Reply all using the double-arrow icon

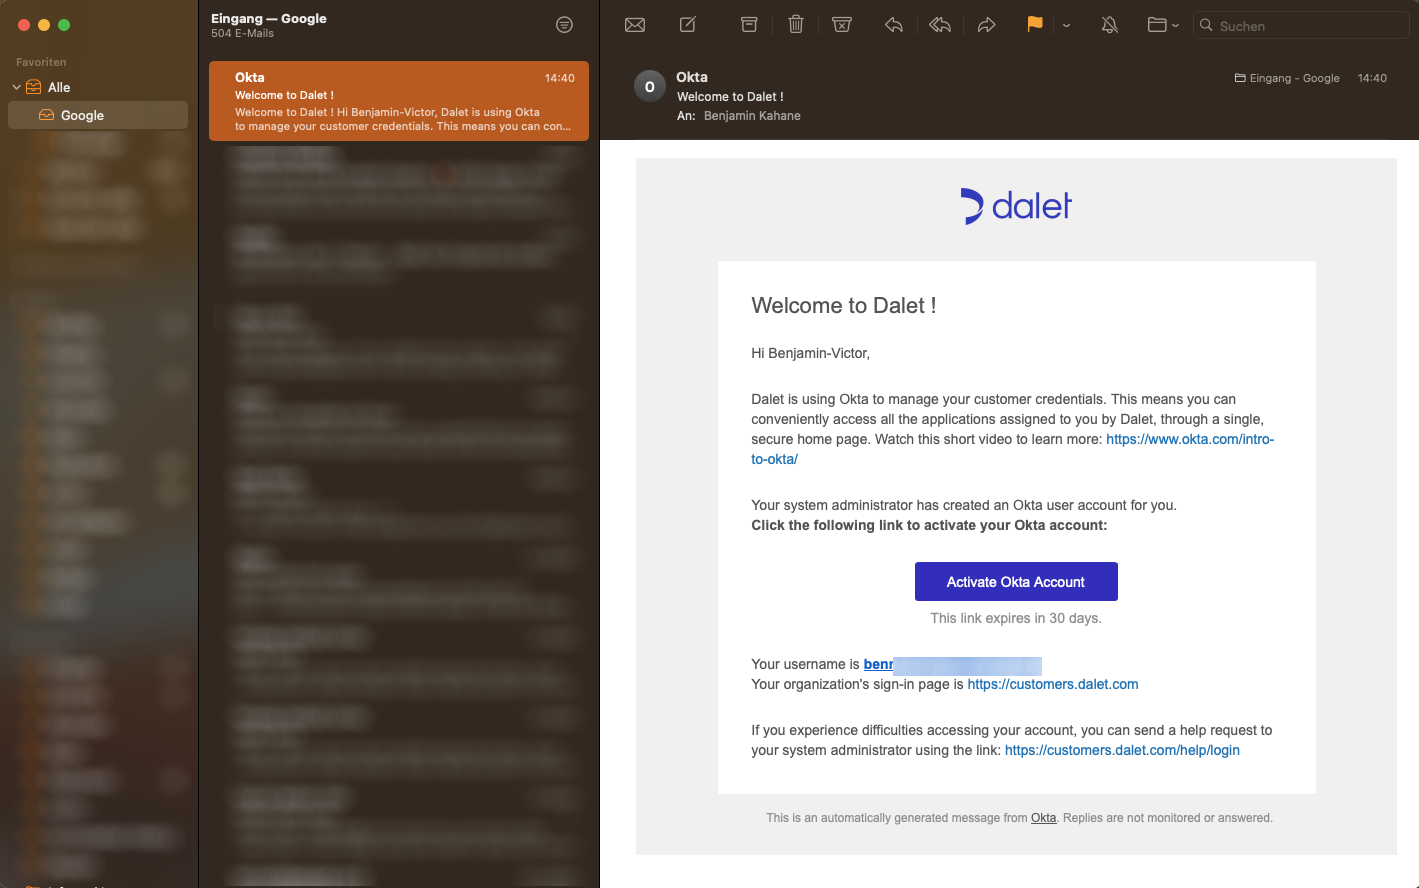pos(940,25)
